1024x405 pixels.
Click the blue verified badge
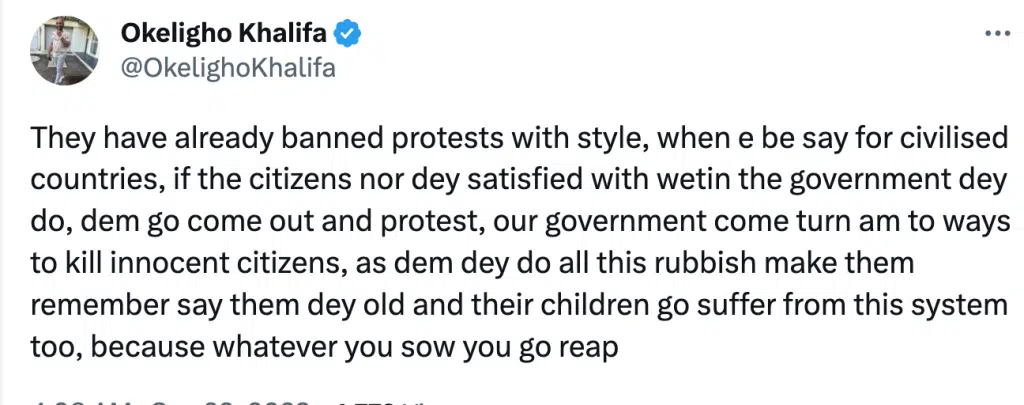pyautogui.click(x=346, y=34)
